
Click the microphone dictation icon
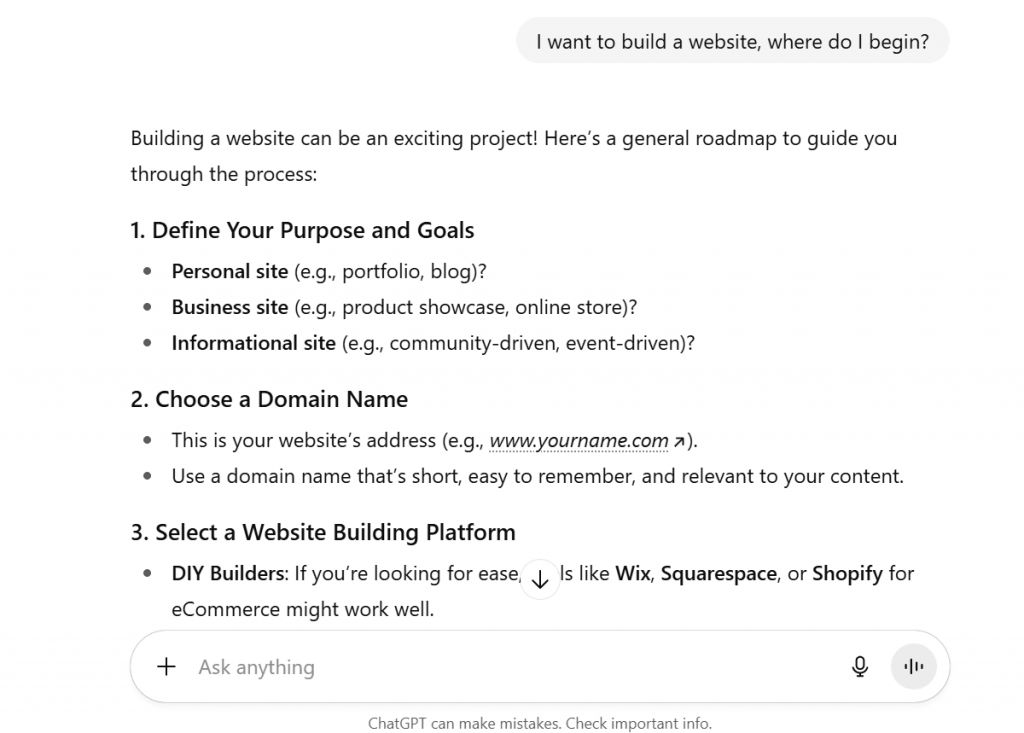coord(860,667)
